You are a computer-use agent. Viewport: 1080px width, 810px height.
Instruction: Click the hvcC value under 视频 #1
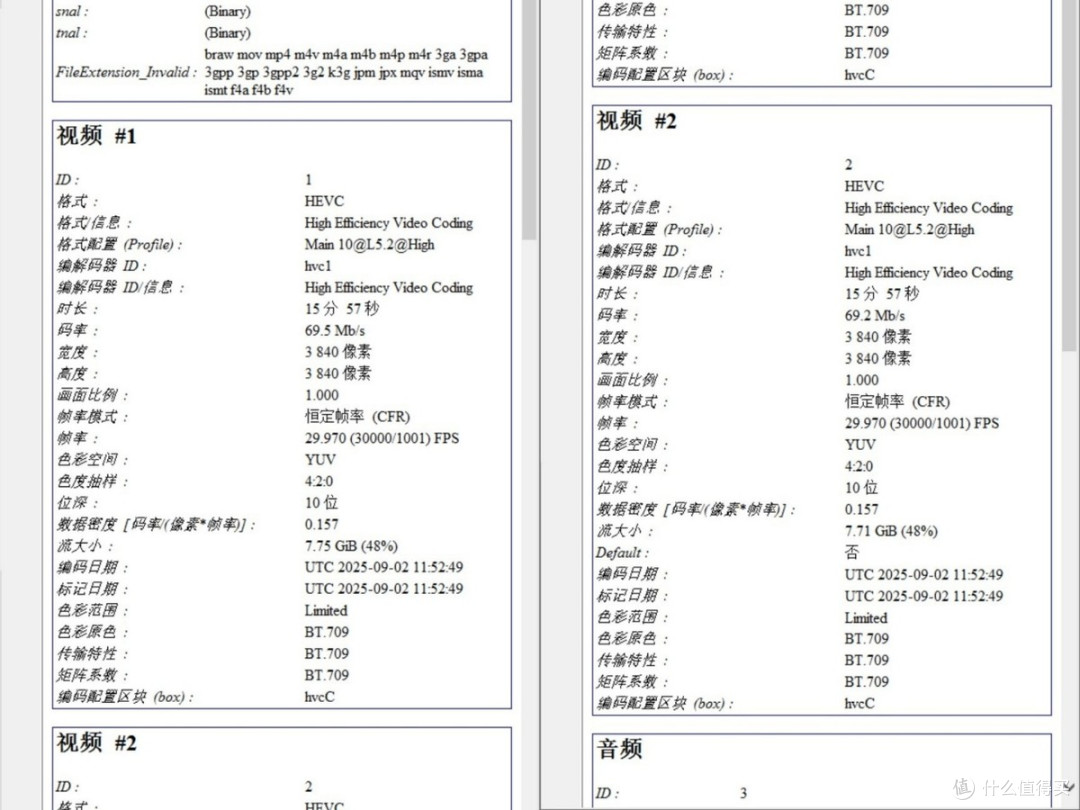point(320,697)
